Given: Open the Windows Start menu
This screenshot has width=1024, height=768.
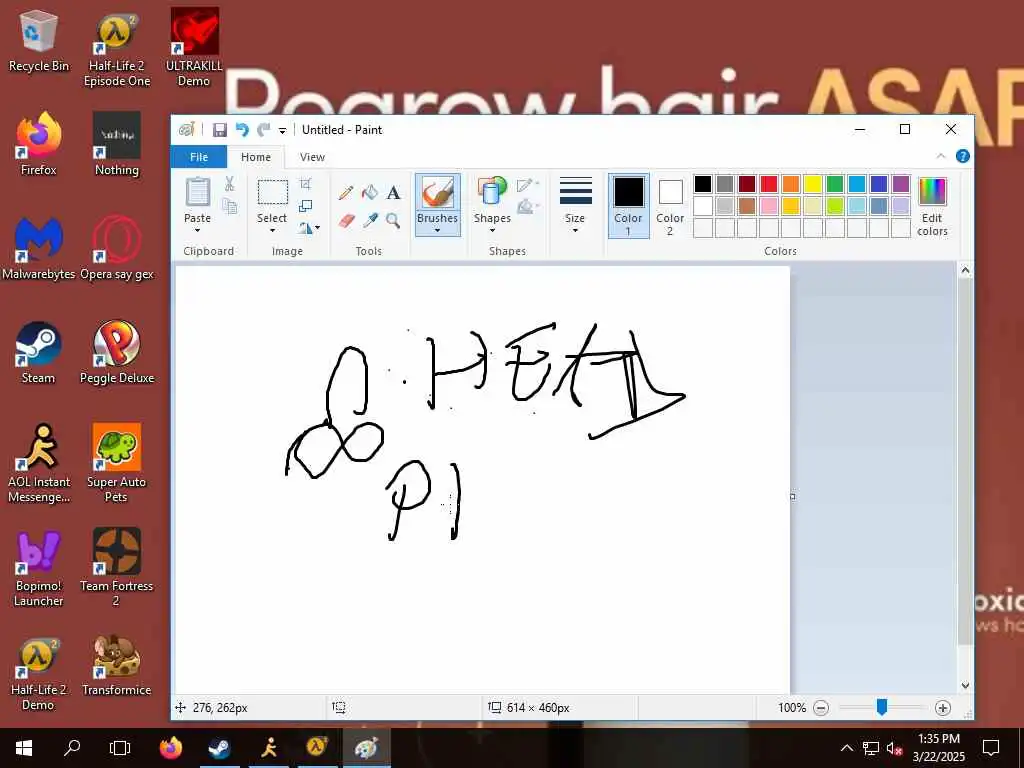Looking at the screenshot, I should [24, 747].
